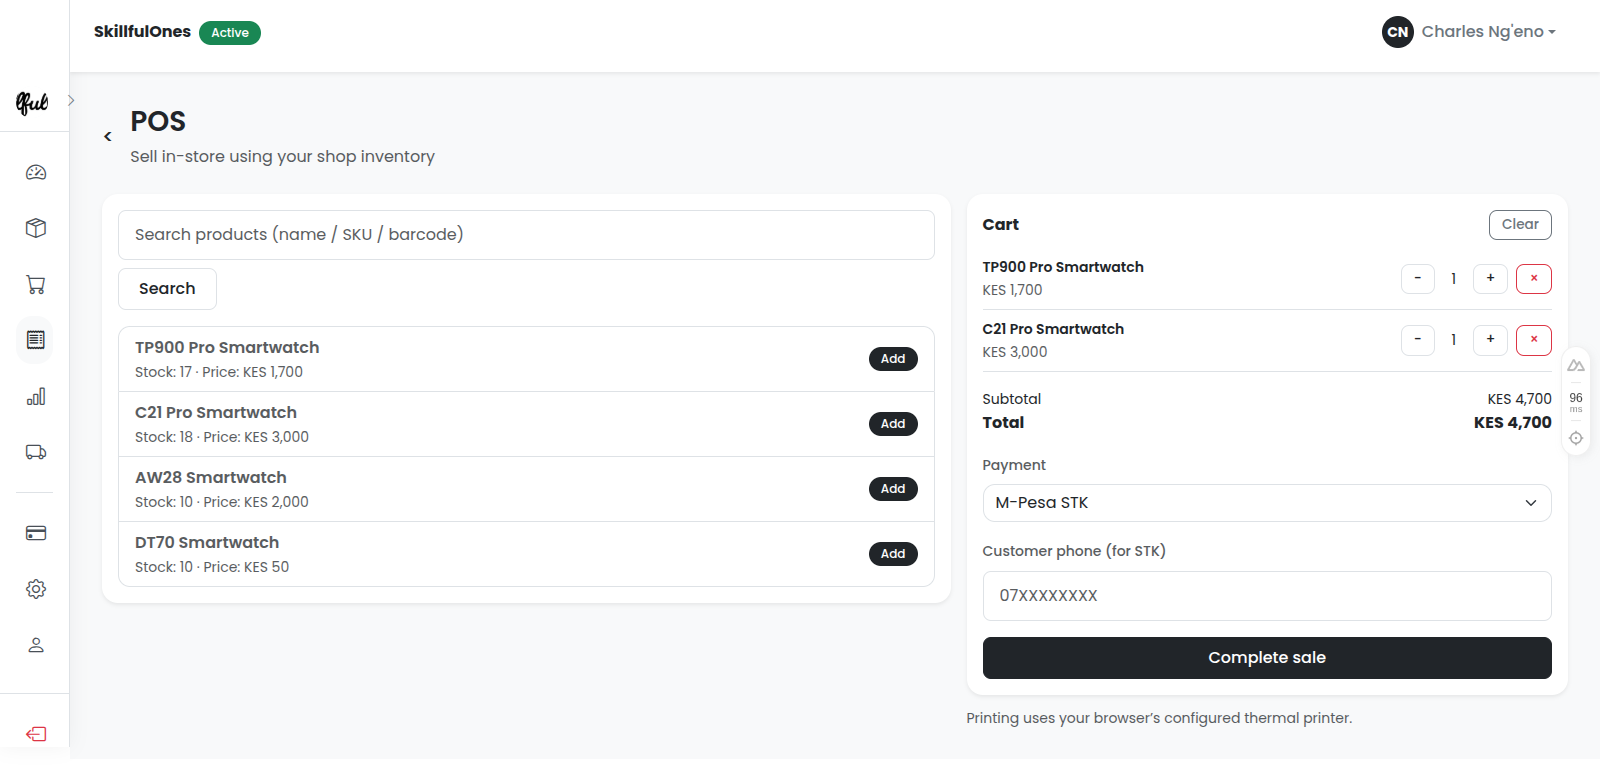Open the Charles Ng'eno account menu
Image resolution: width=1600 pixels, height=774 pixels.
coord(1470,32)
